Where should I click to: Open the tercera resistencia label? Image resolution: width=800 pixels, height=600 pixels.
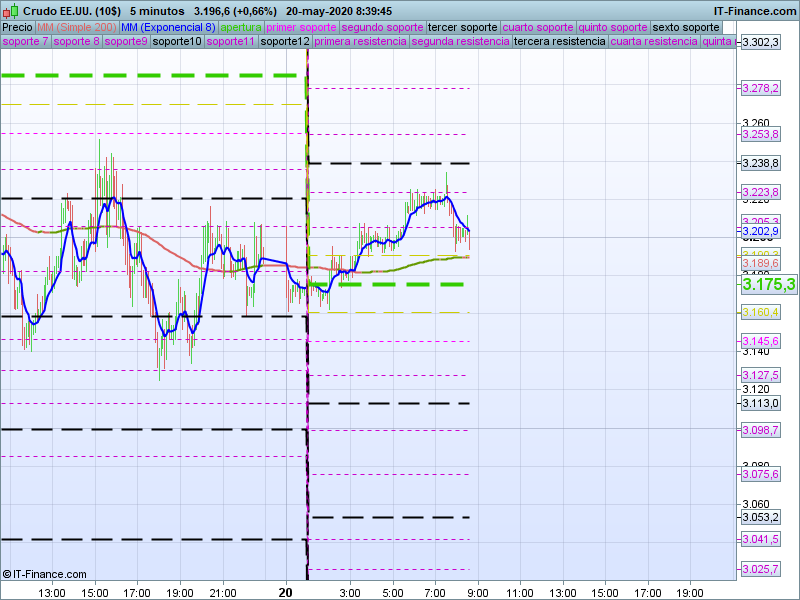point(558,42)
